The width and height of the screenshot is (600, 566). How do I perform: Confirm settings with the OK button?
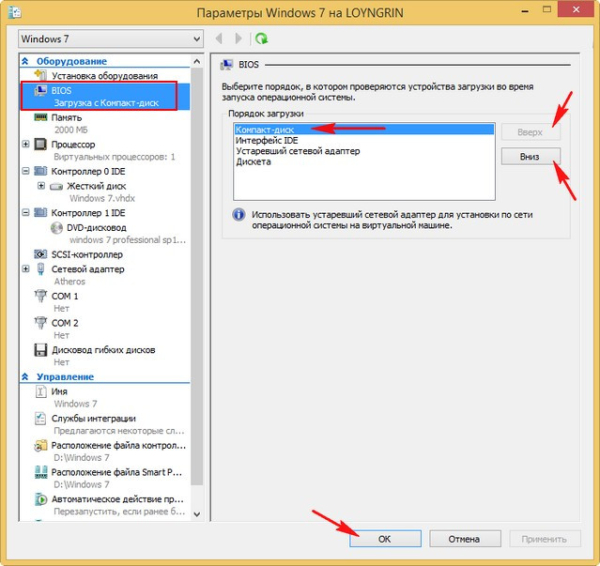point(386,539)
